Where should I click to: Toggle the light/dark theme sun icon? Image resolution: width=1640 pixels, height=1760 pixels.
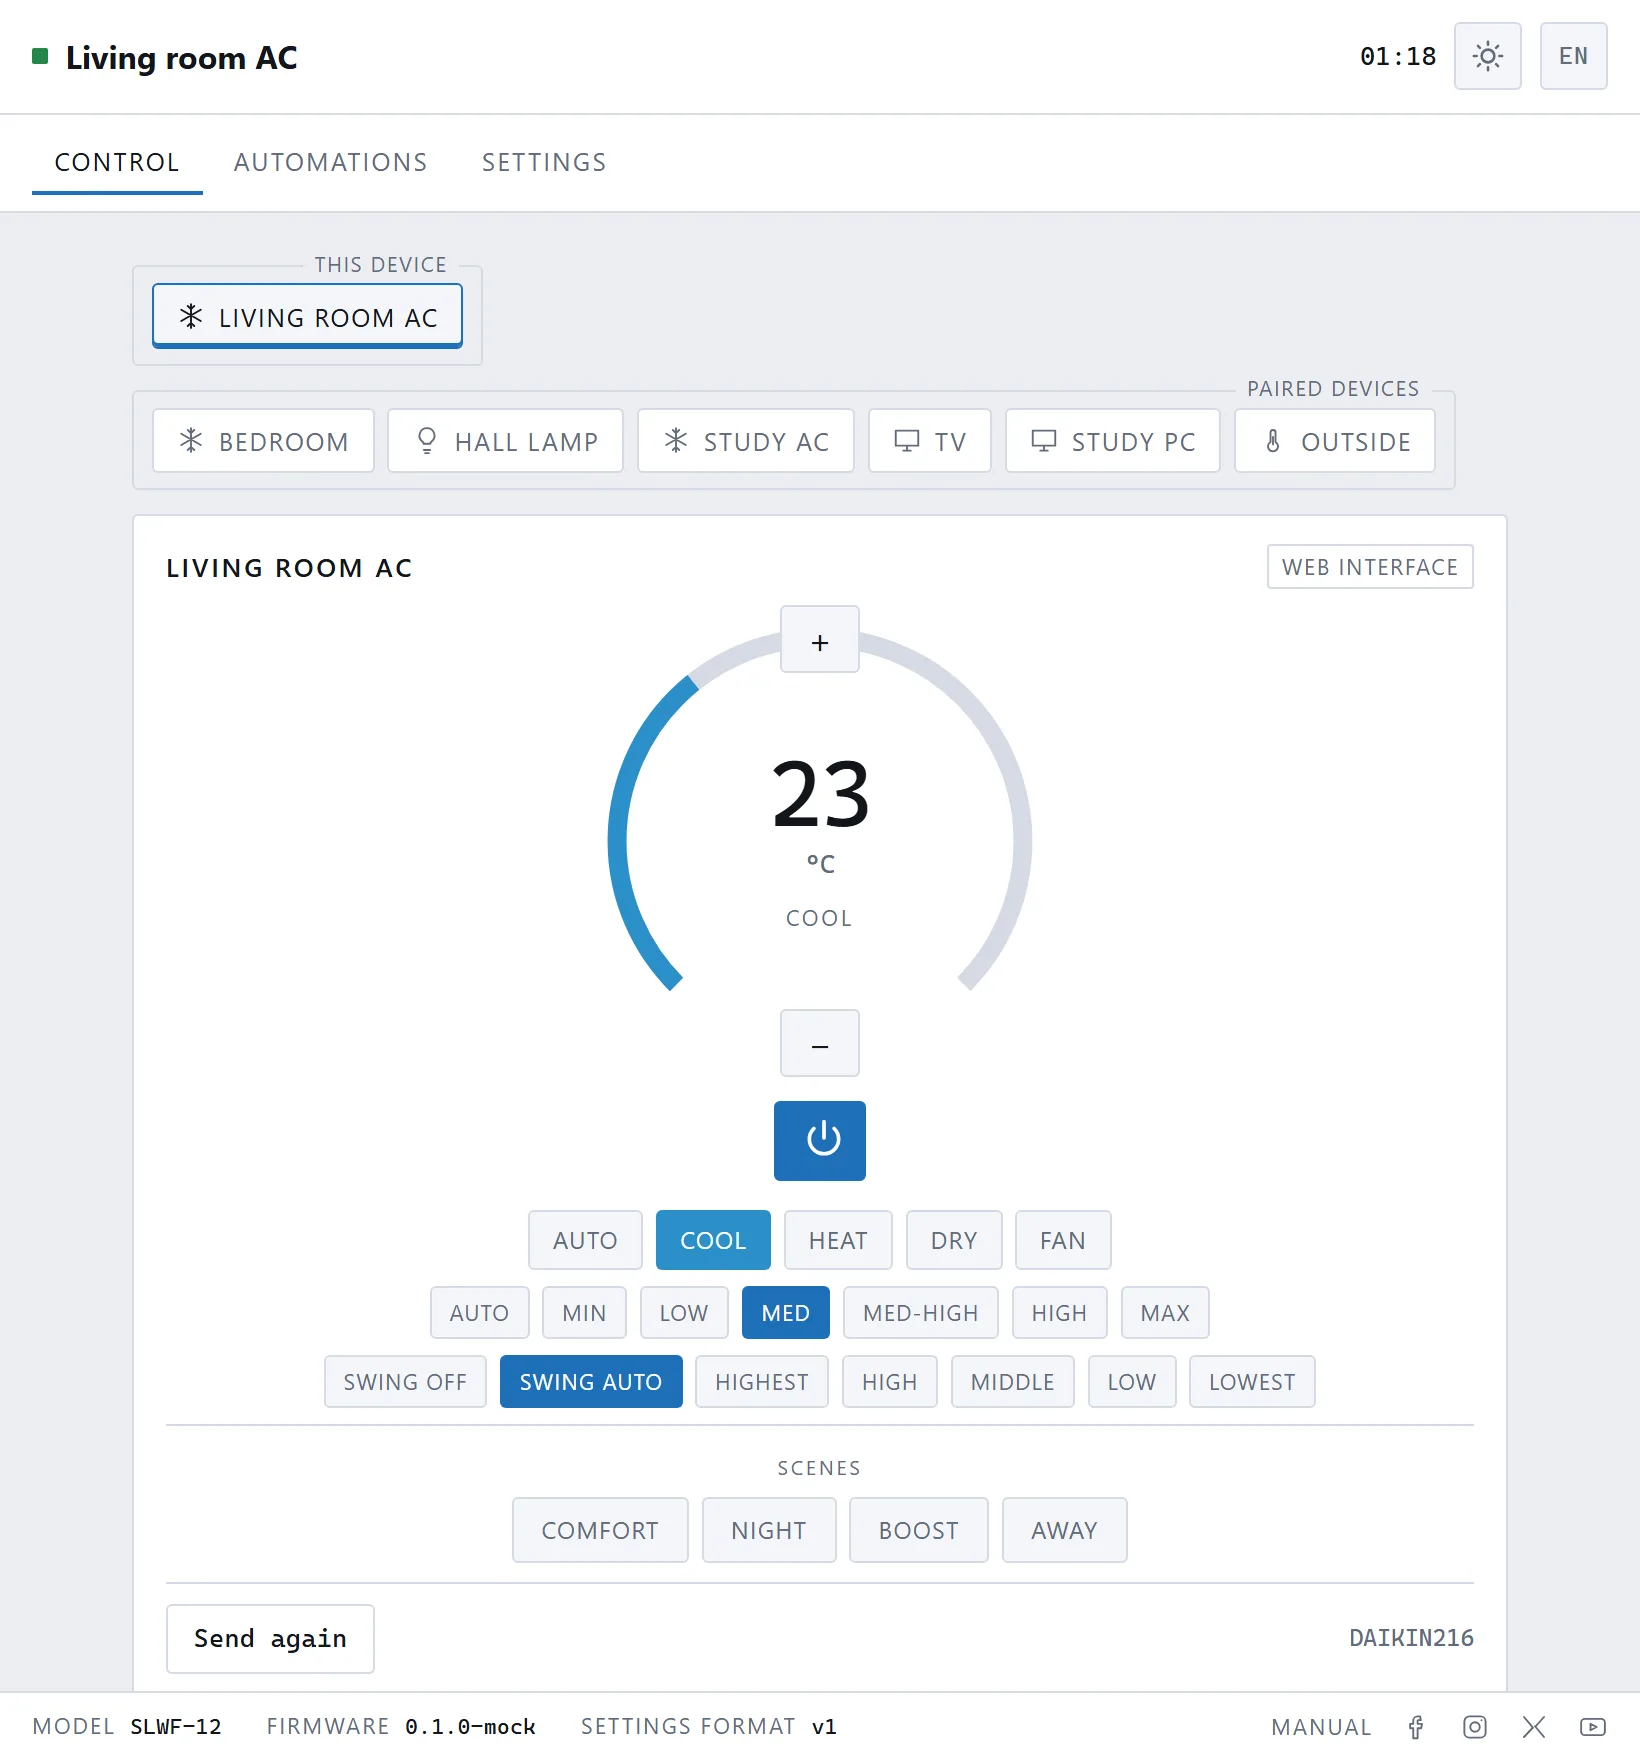point(1487,56)
